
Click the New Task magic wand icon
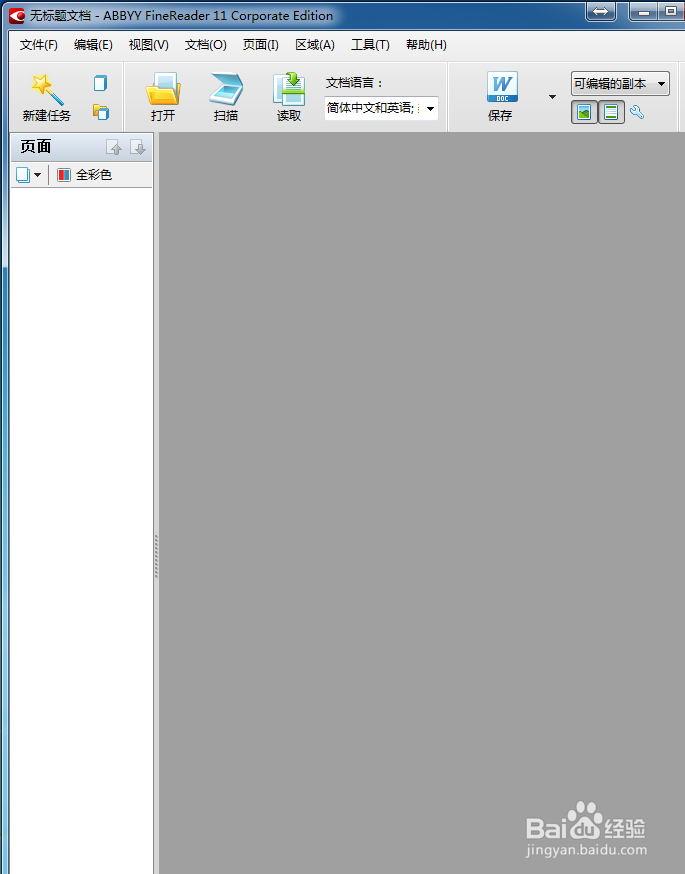[x=47, y=89]
